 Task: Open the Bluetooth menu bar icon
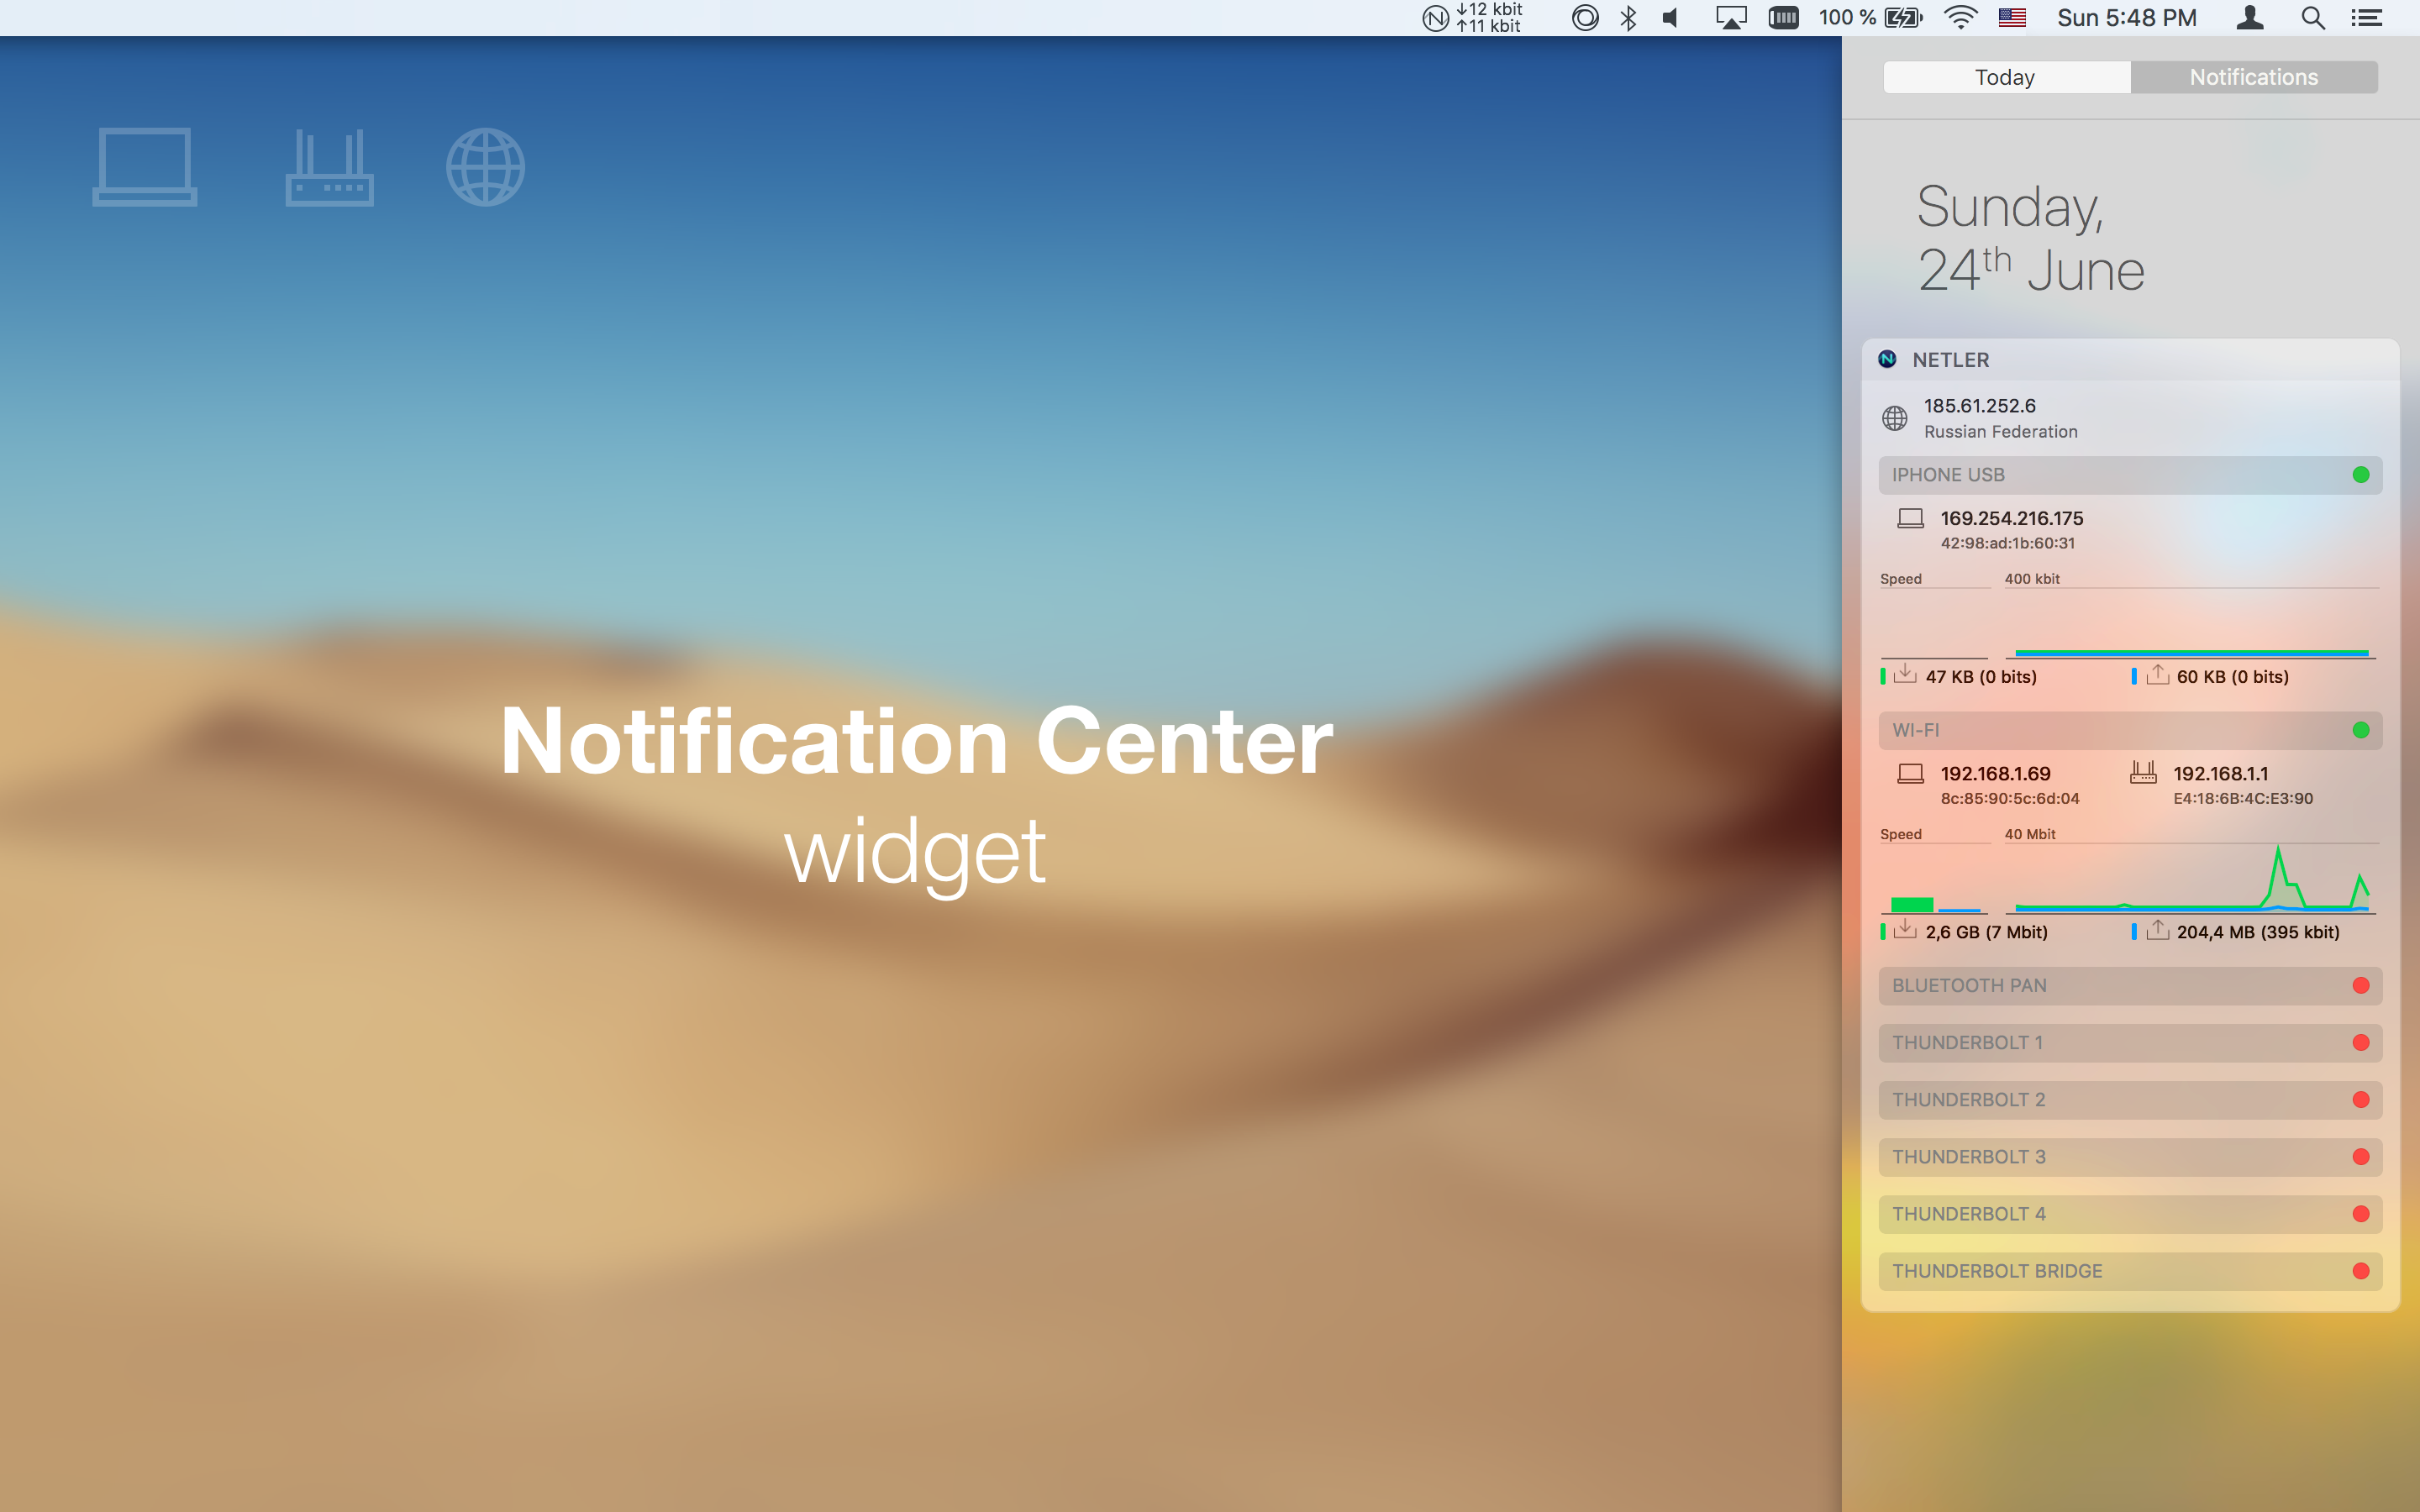1628,18
